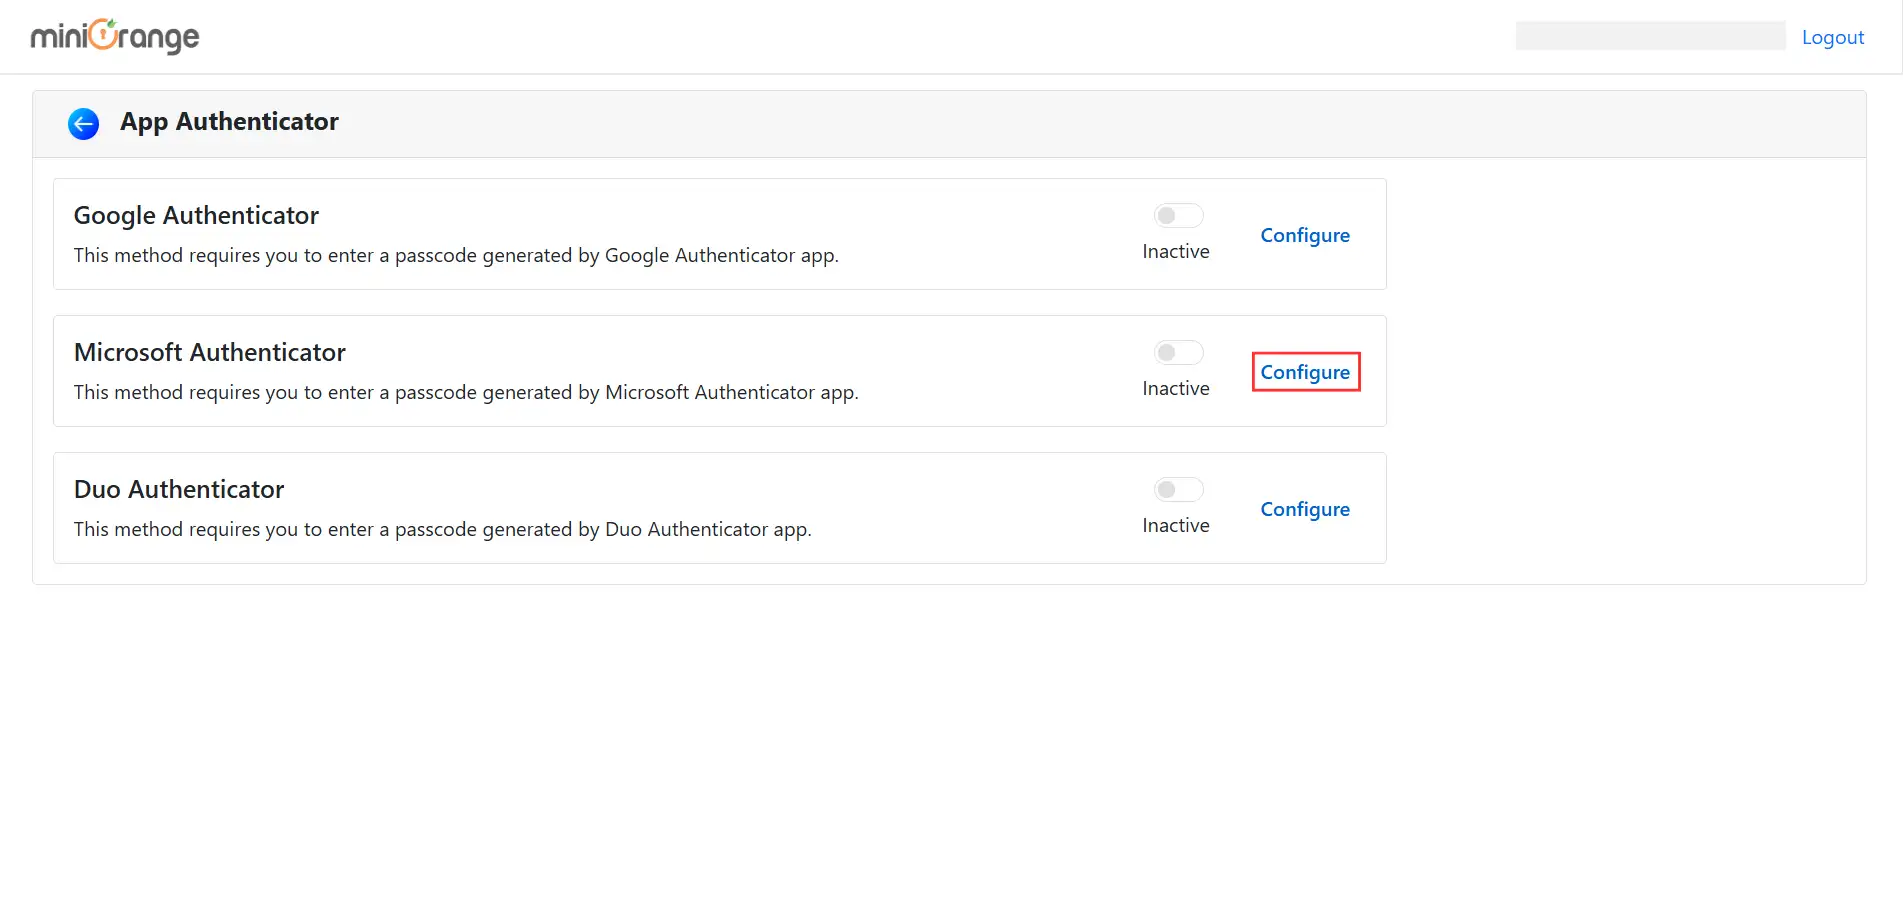This screenshot has width=1903, height=903.
Task: Select the Microsoft Authenticator title
Action: pos(210,352)
